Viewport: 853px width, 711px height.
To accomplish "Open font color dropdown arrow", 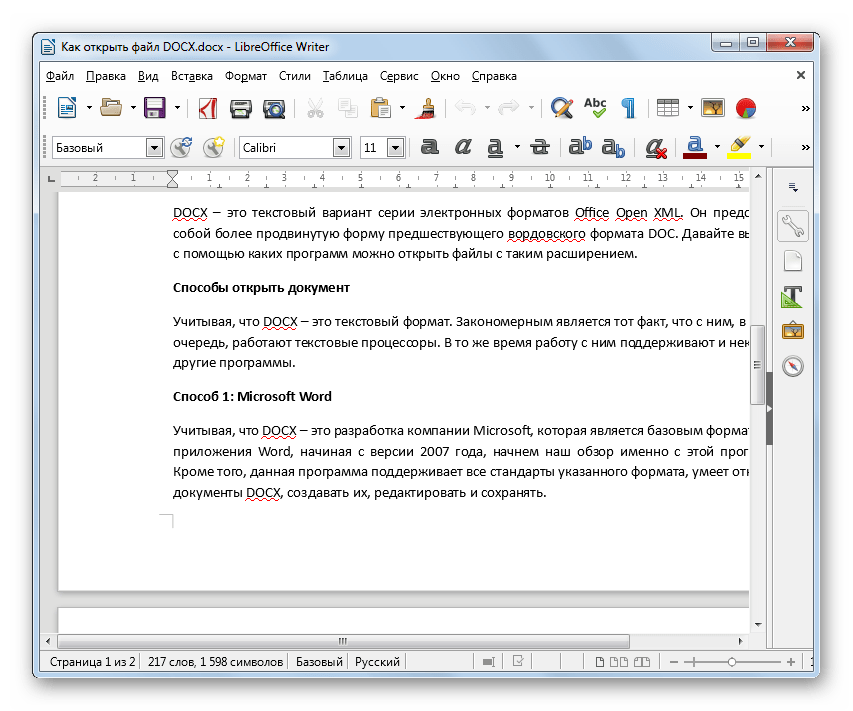I will pyautogui.click(x=718, y=147).
